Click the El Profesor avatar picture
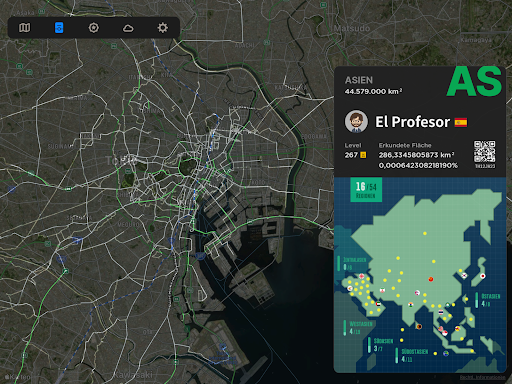512x384 pixels. (356, 122)
